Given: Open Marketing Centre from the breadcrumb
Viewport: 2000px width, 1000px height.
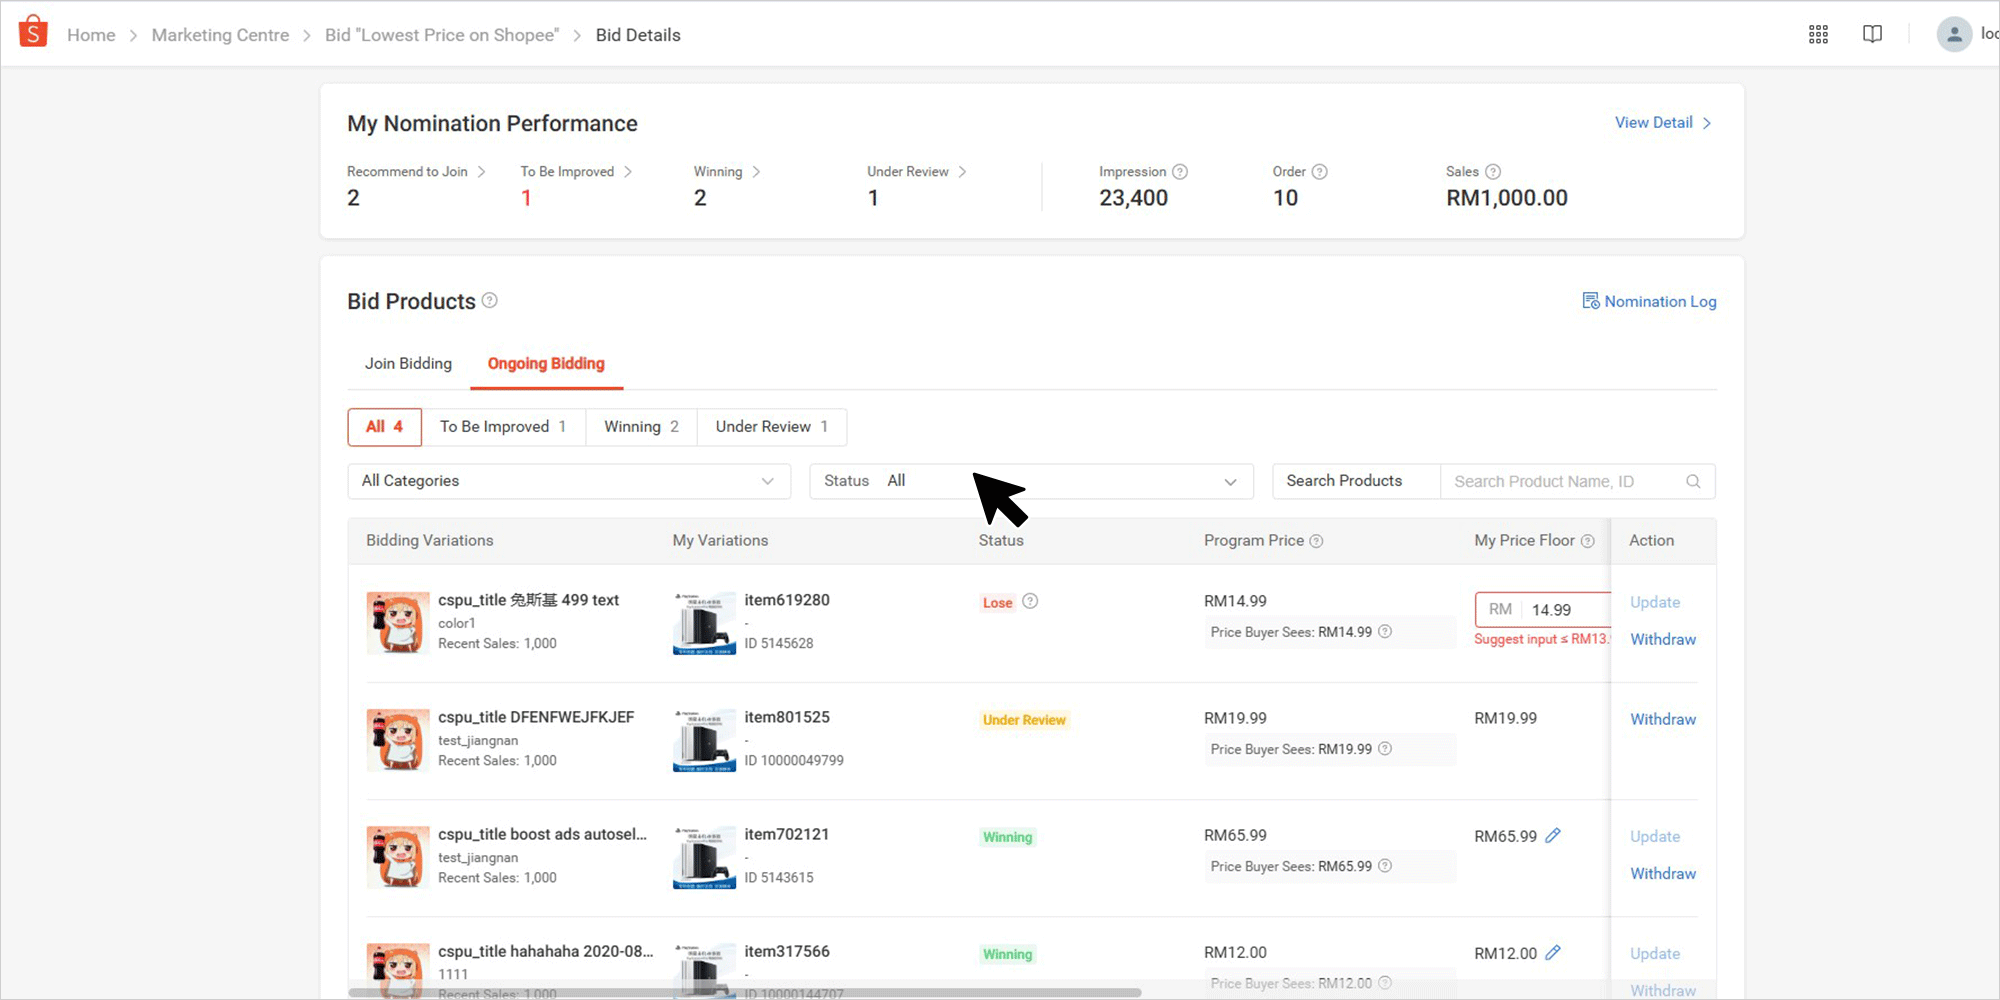Looking at the screenshot, I should pos(220,34).
